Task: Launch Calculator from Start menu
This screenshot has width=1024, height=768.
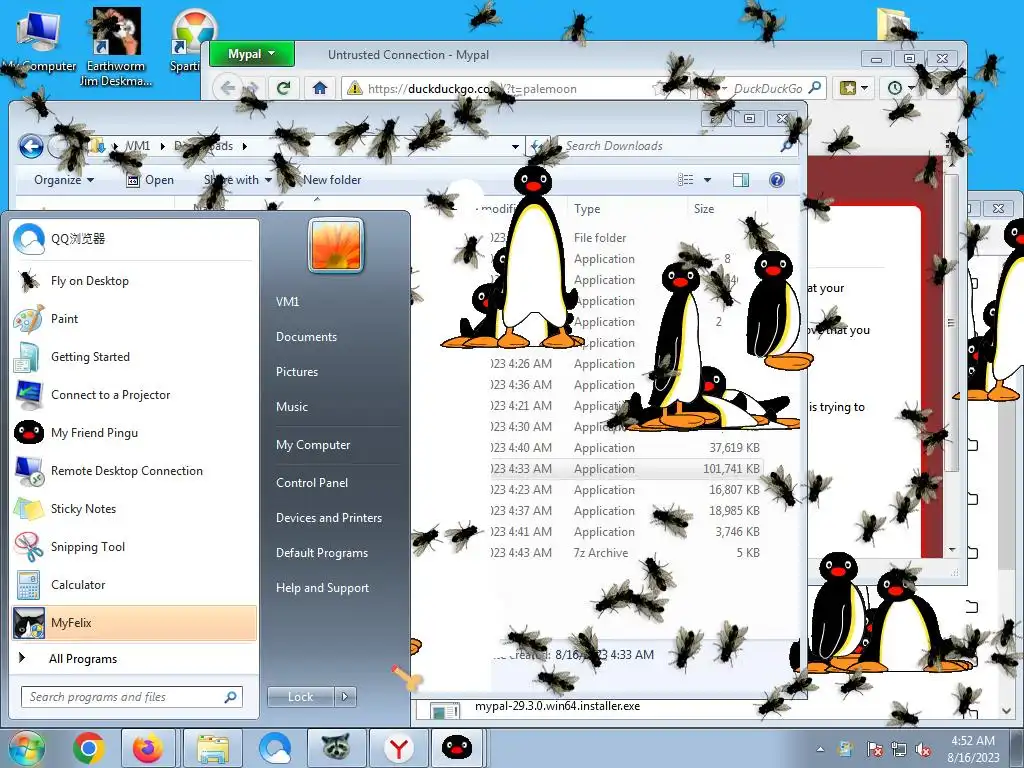Action: [134, 584]
